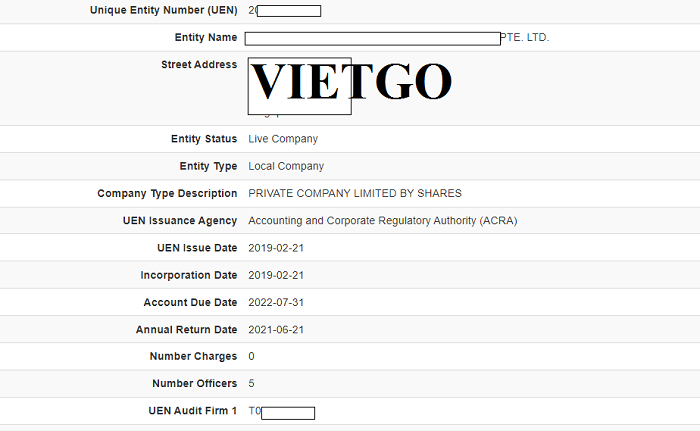Click the VIETGO watermark logo
Image resolution: width=700 pixels, height=431 pixels.
point(351,81)
